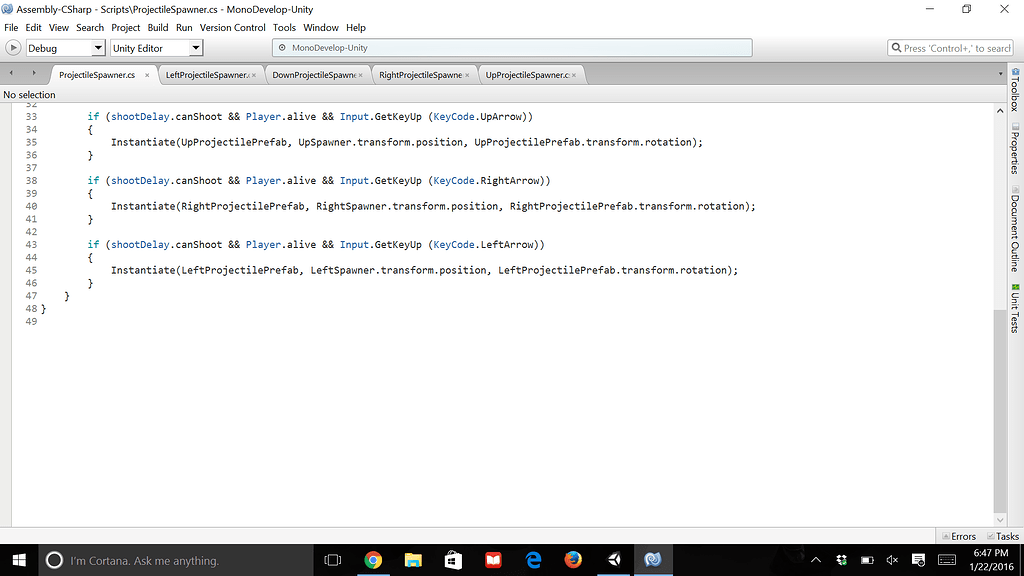Open Task View on the taskbar
The height and width of the screenshot is (576, 1024).
tap(334, 560)
